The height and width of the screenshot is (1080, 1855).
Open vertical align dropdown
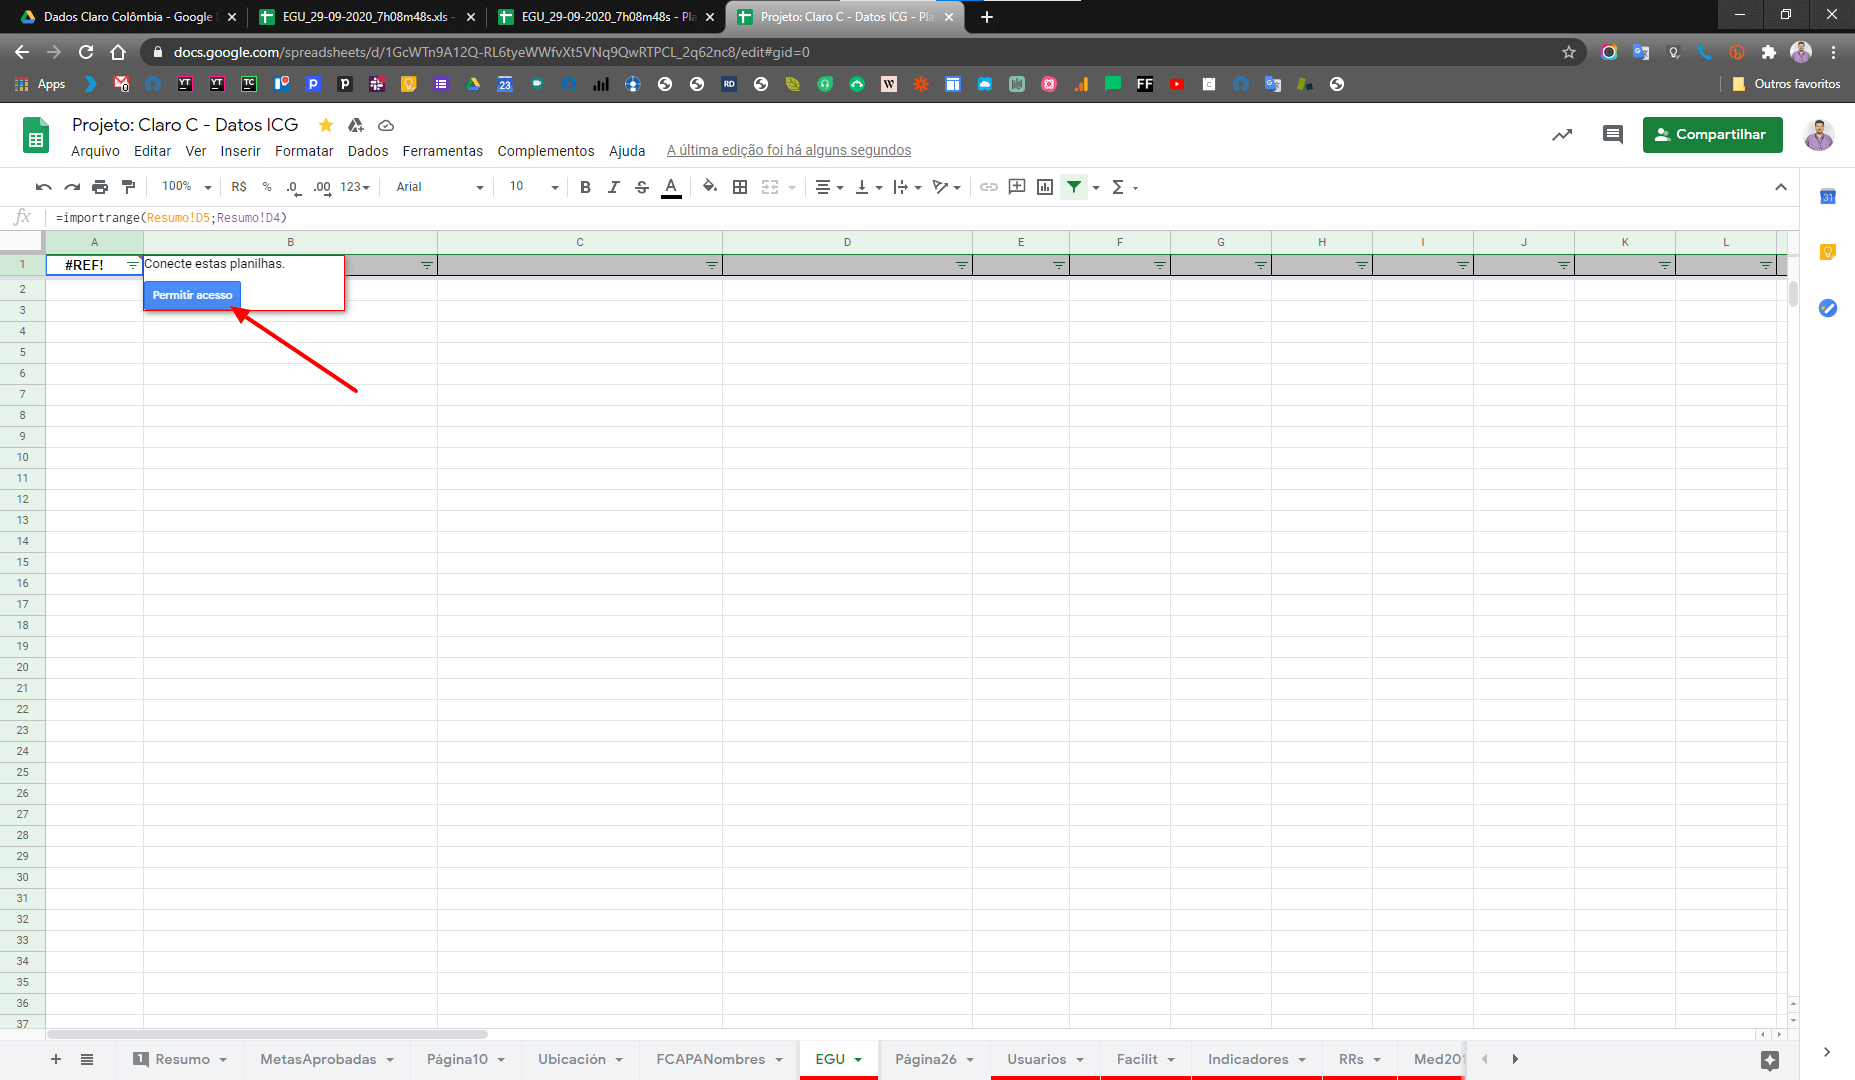coord(868,187)
